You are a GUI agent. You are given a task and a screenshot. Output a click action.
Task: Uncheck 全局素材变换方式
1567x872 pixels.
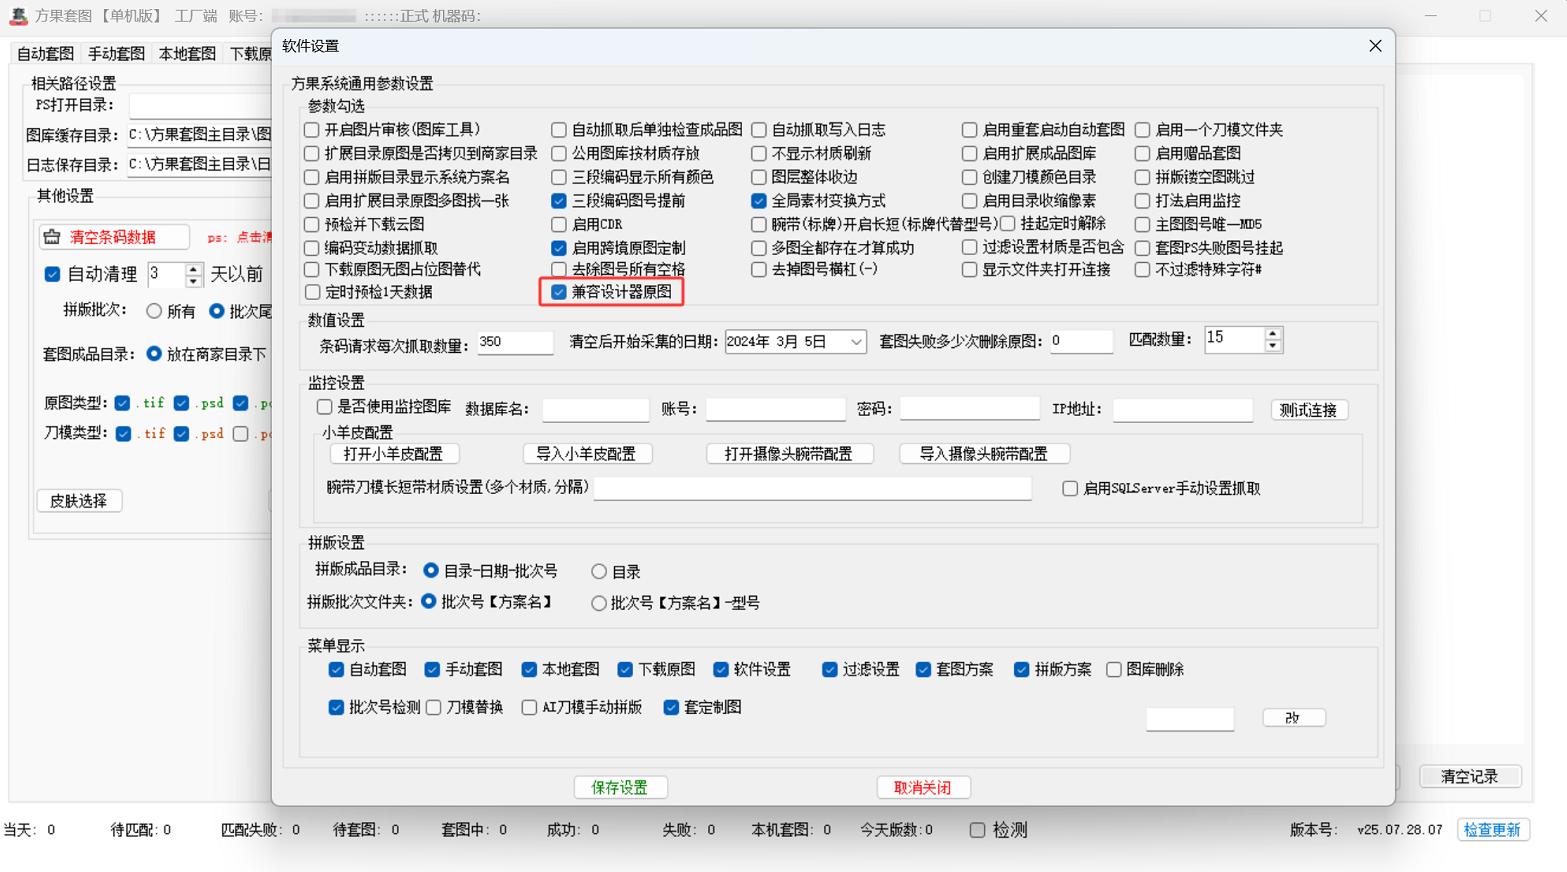759,201
